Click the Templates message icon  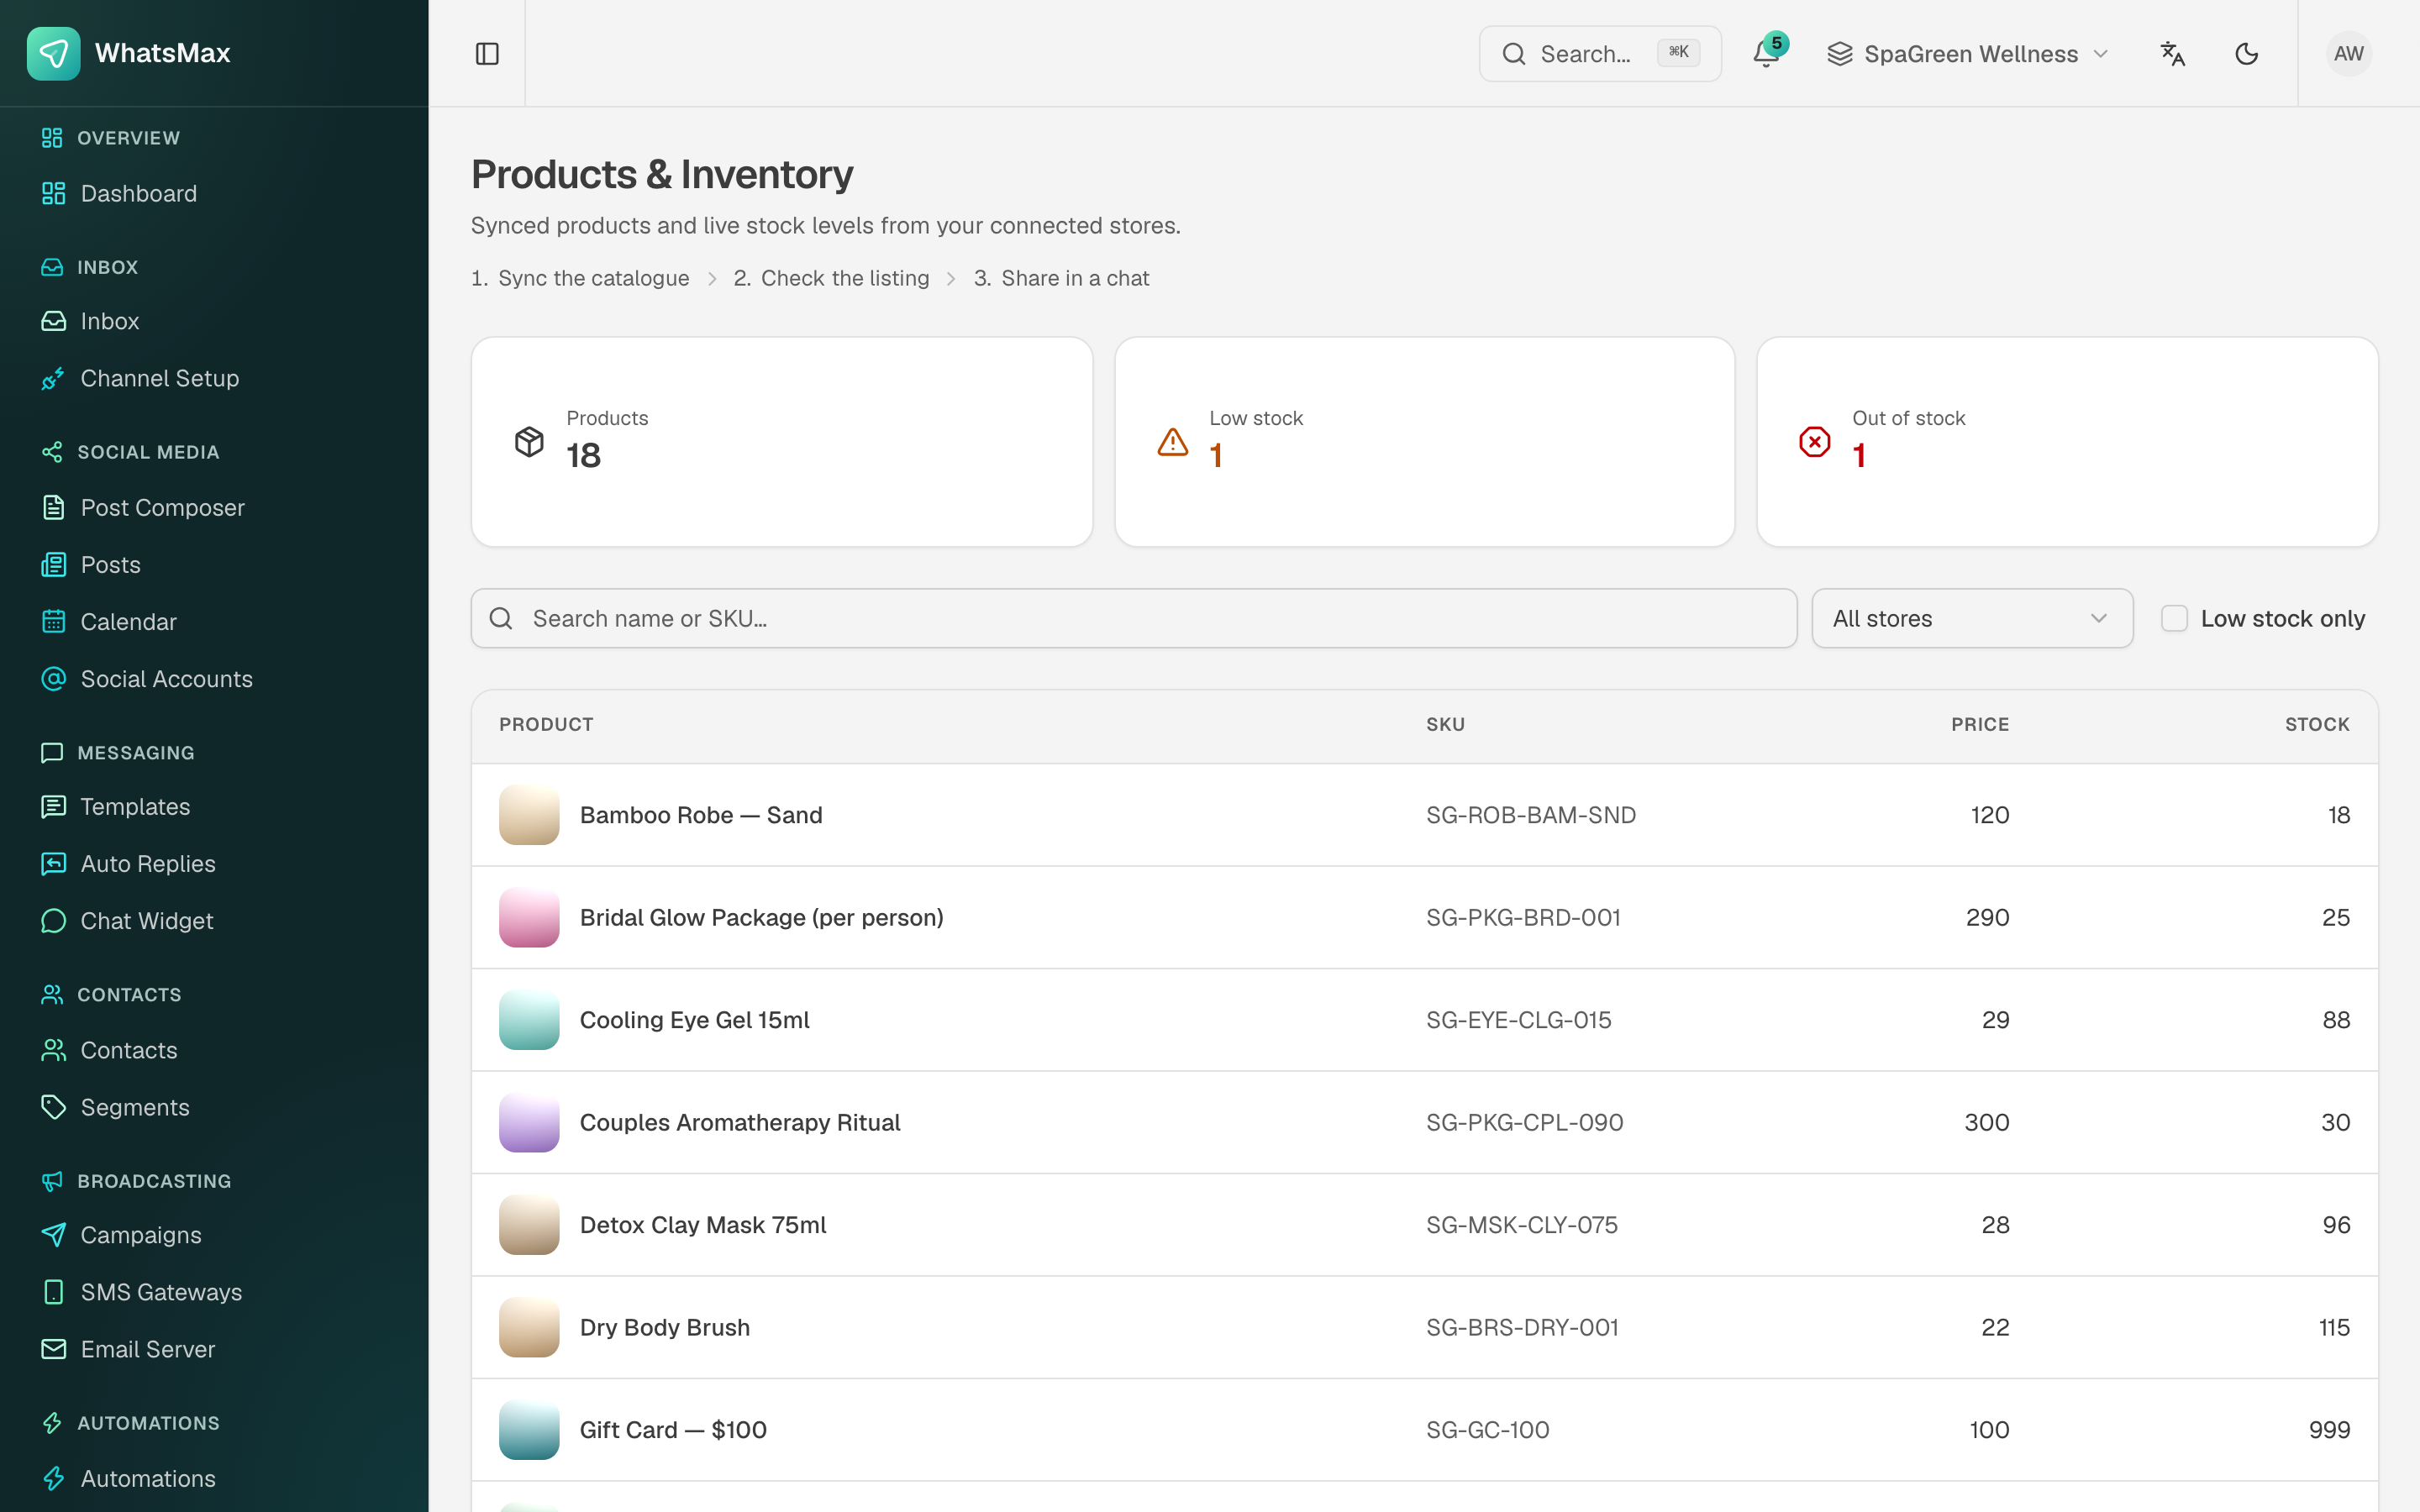point(54,807)
